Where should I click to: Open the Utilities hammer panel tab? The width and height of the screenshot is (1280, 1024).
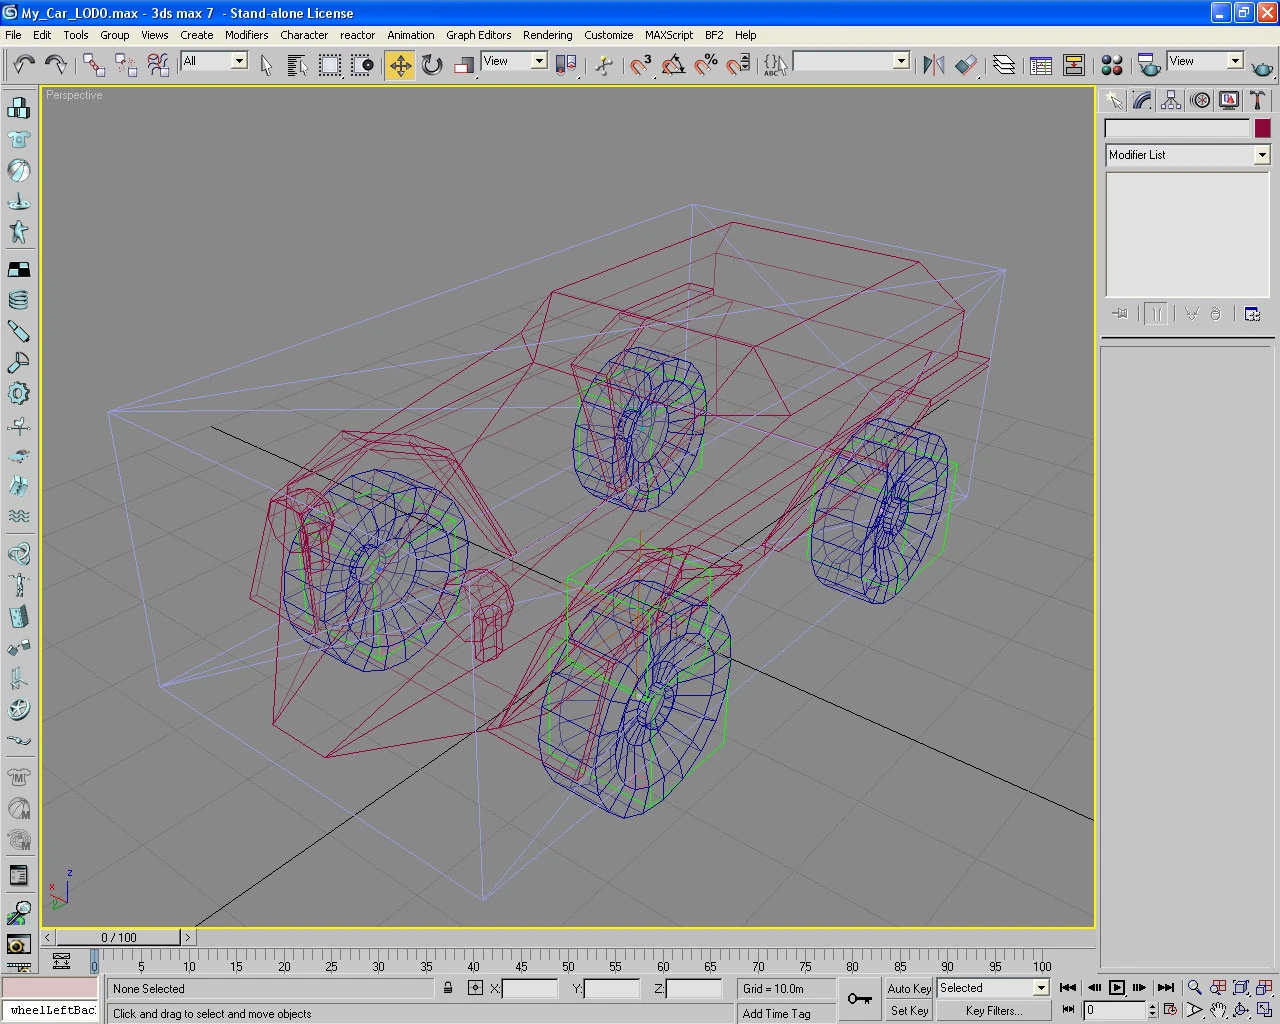[1257, 100]
